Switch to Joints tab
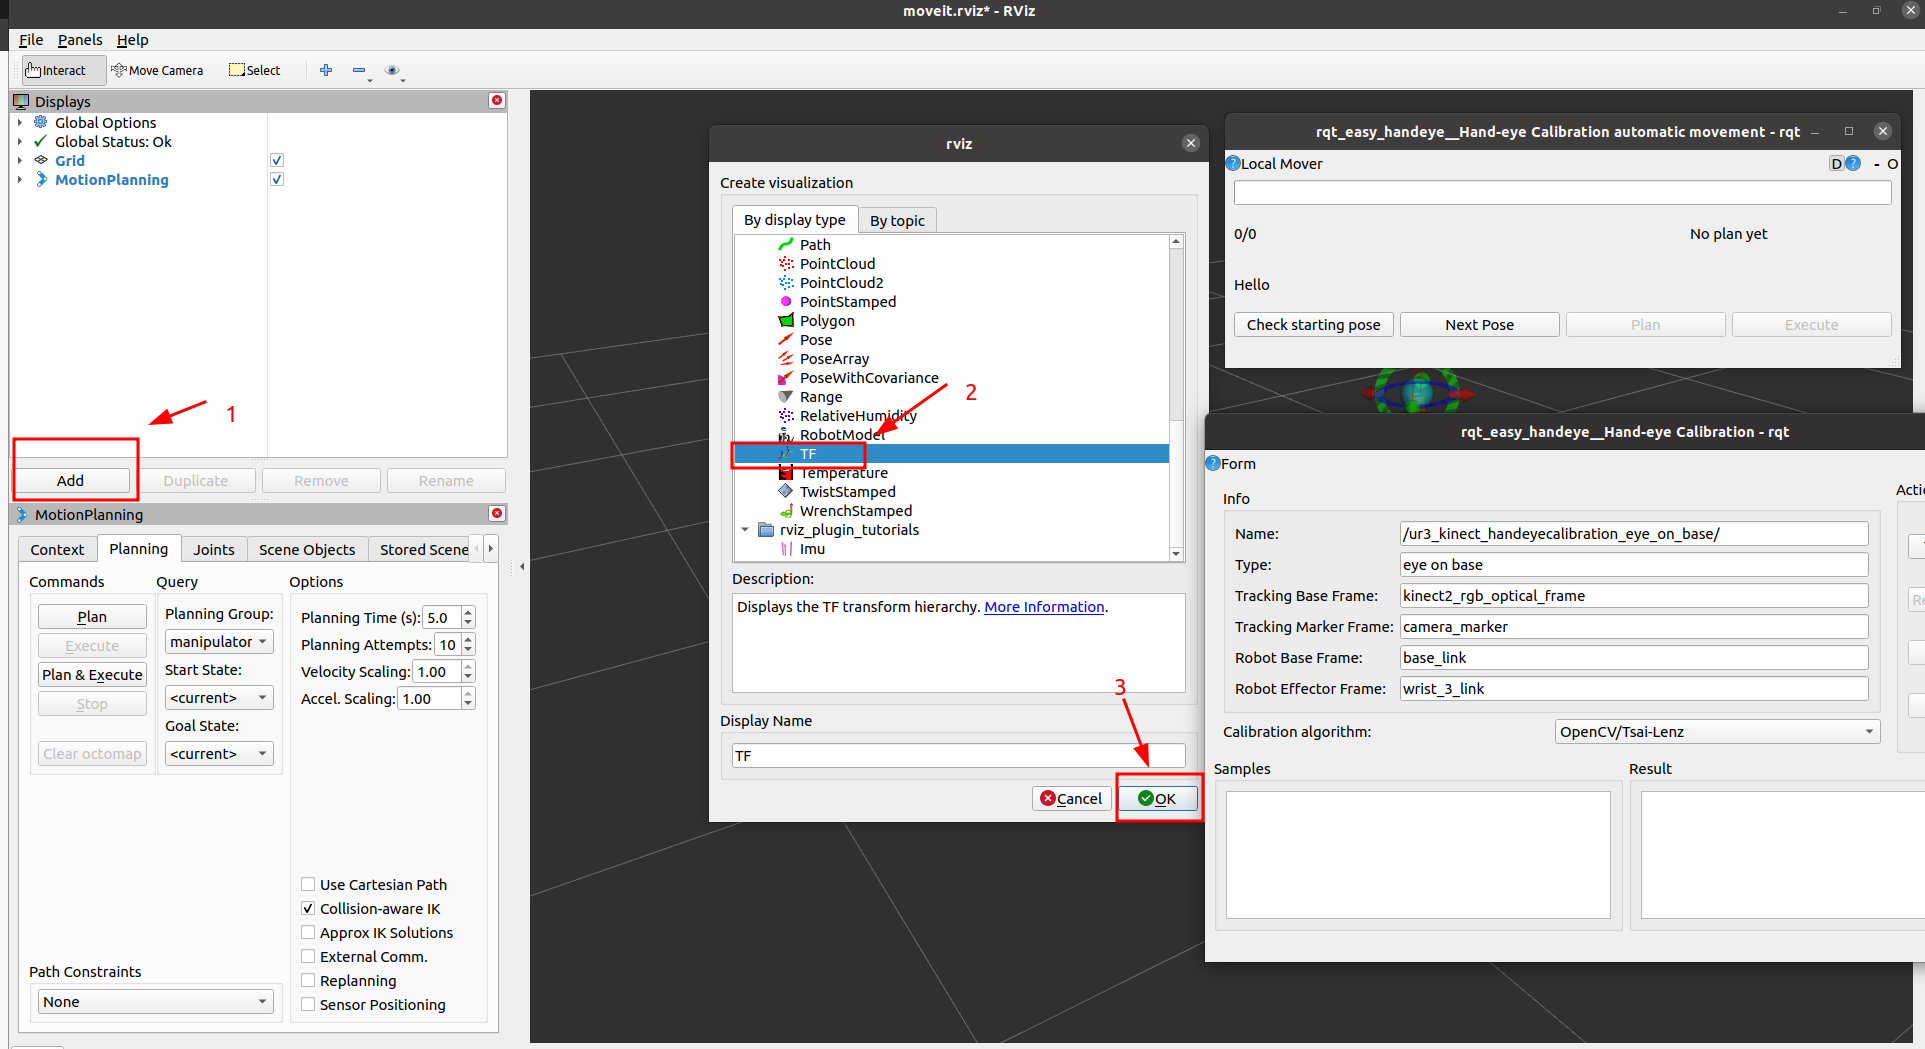1925x1049 pixels. pyautogui.click(x=214, y=549)
